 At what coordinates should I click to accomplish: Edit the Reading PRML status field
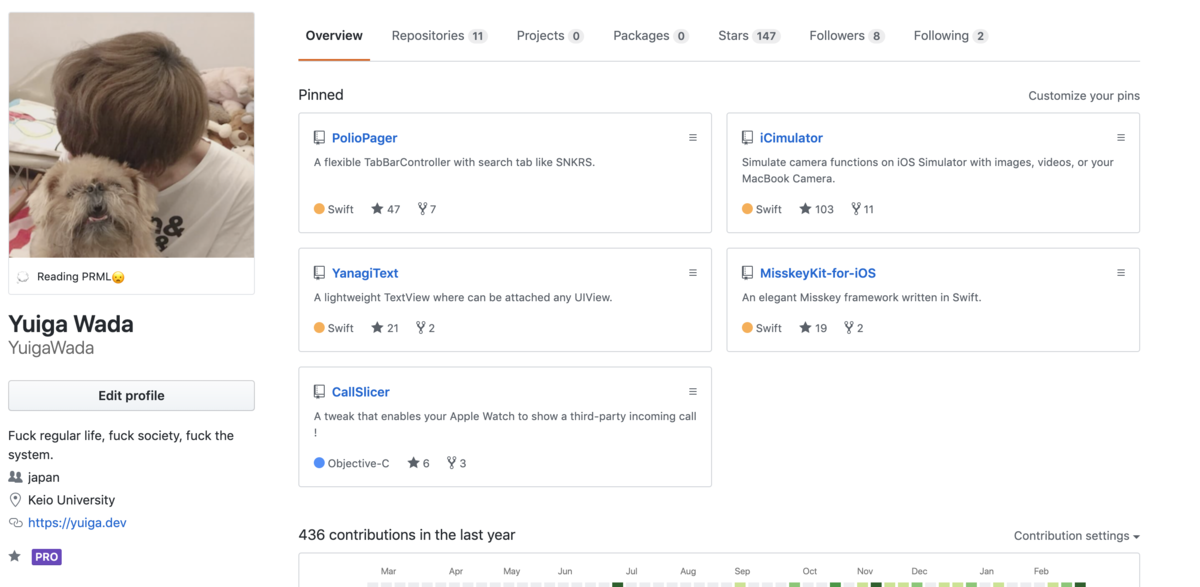[x=131, y=277]
